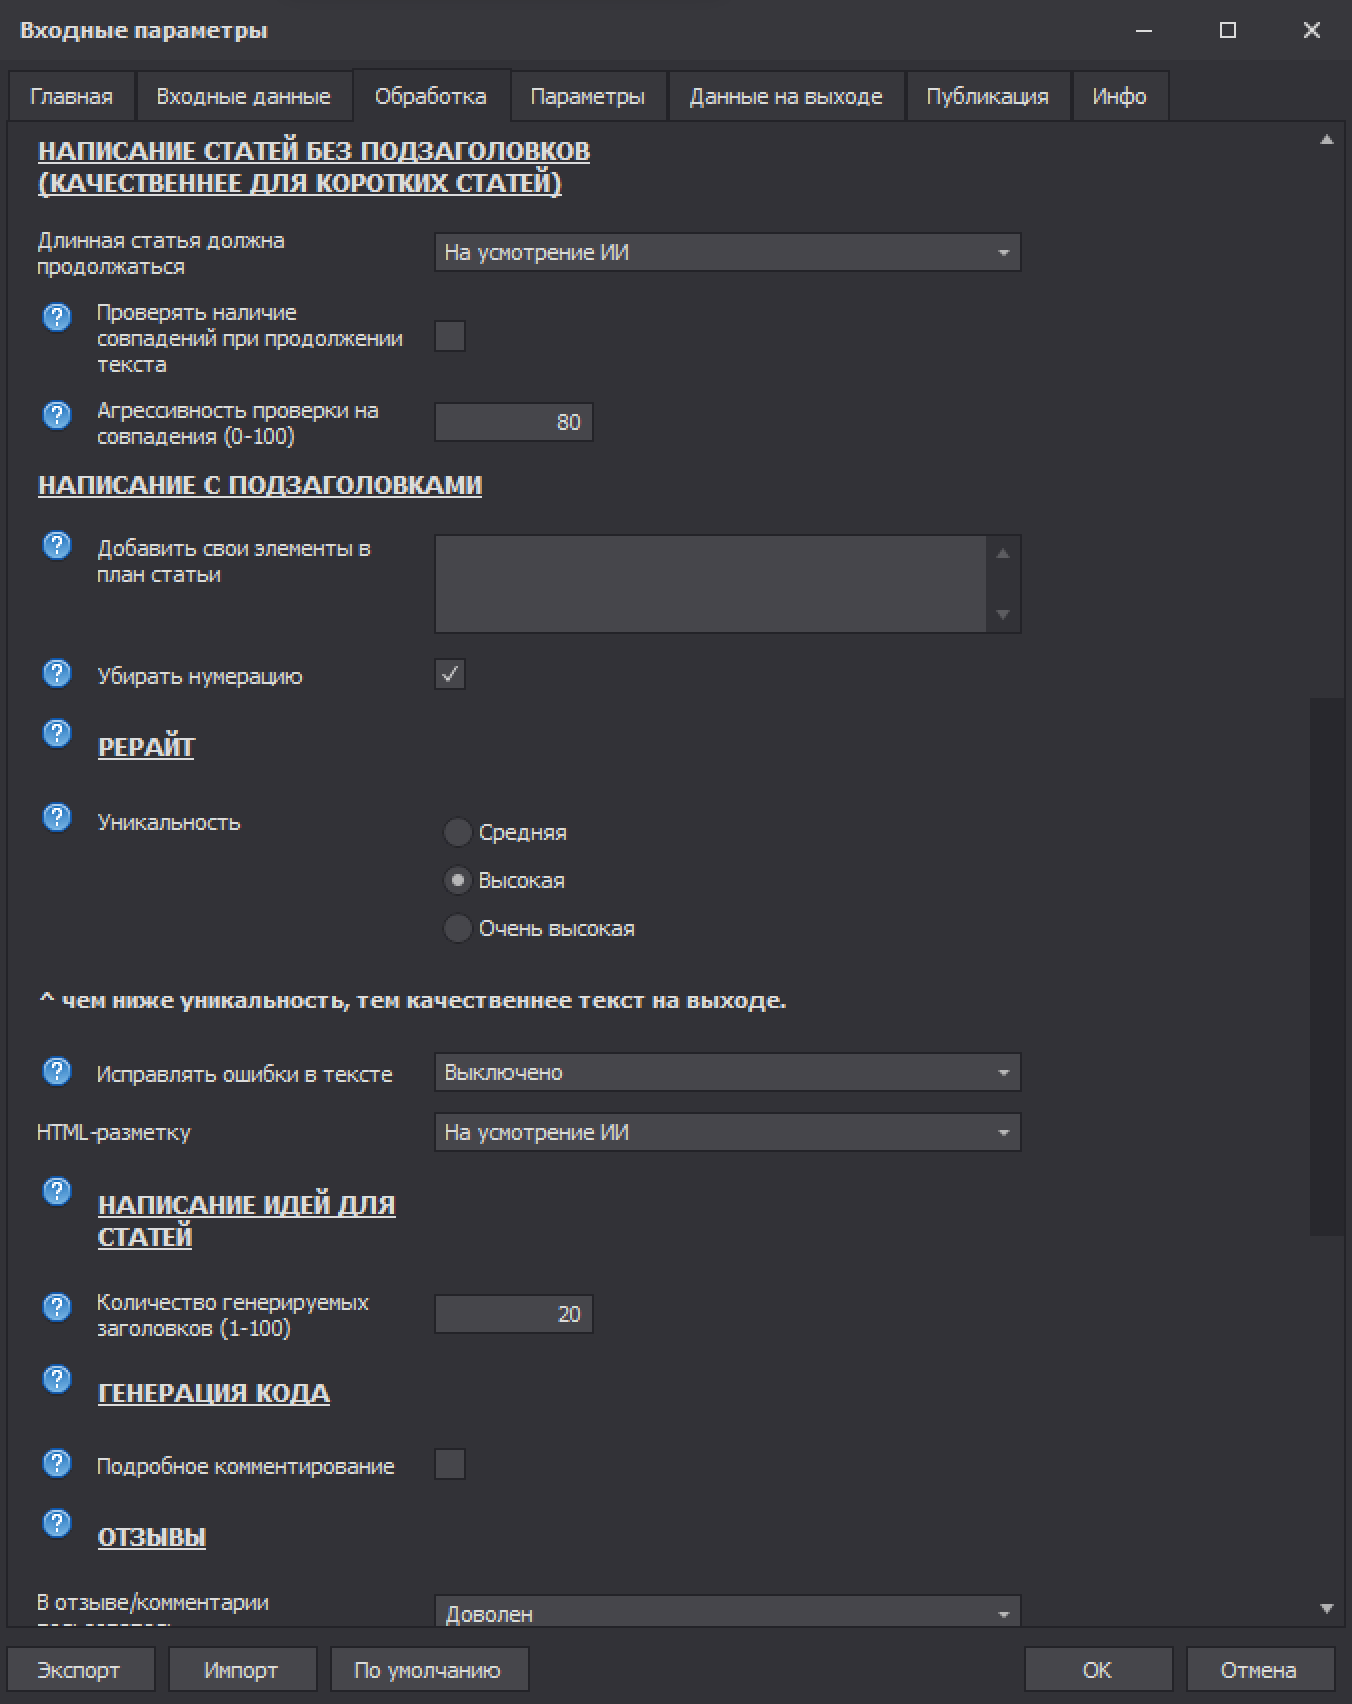Image resolution: width=1352 pixels, height=1704 pixels.
Task: Open the HTML-разметку dropdown
Action: (727, 1133)
